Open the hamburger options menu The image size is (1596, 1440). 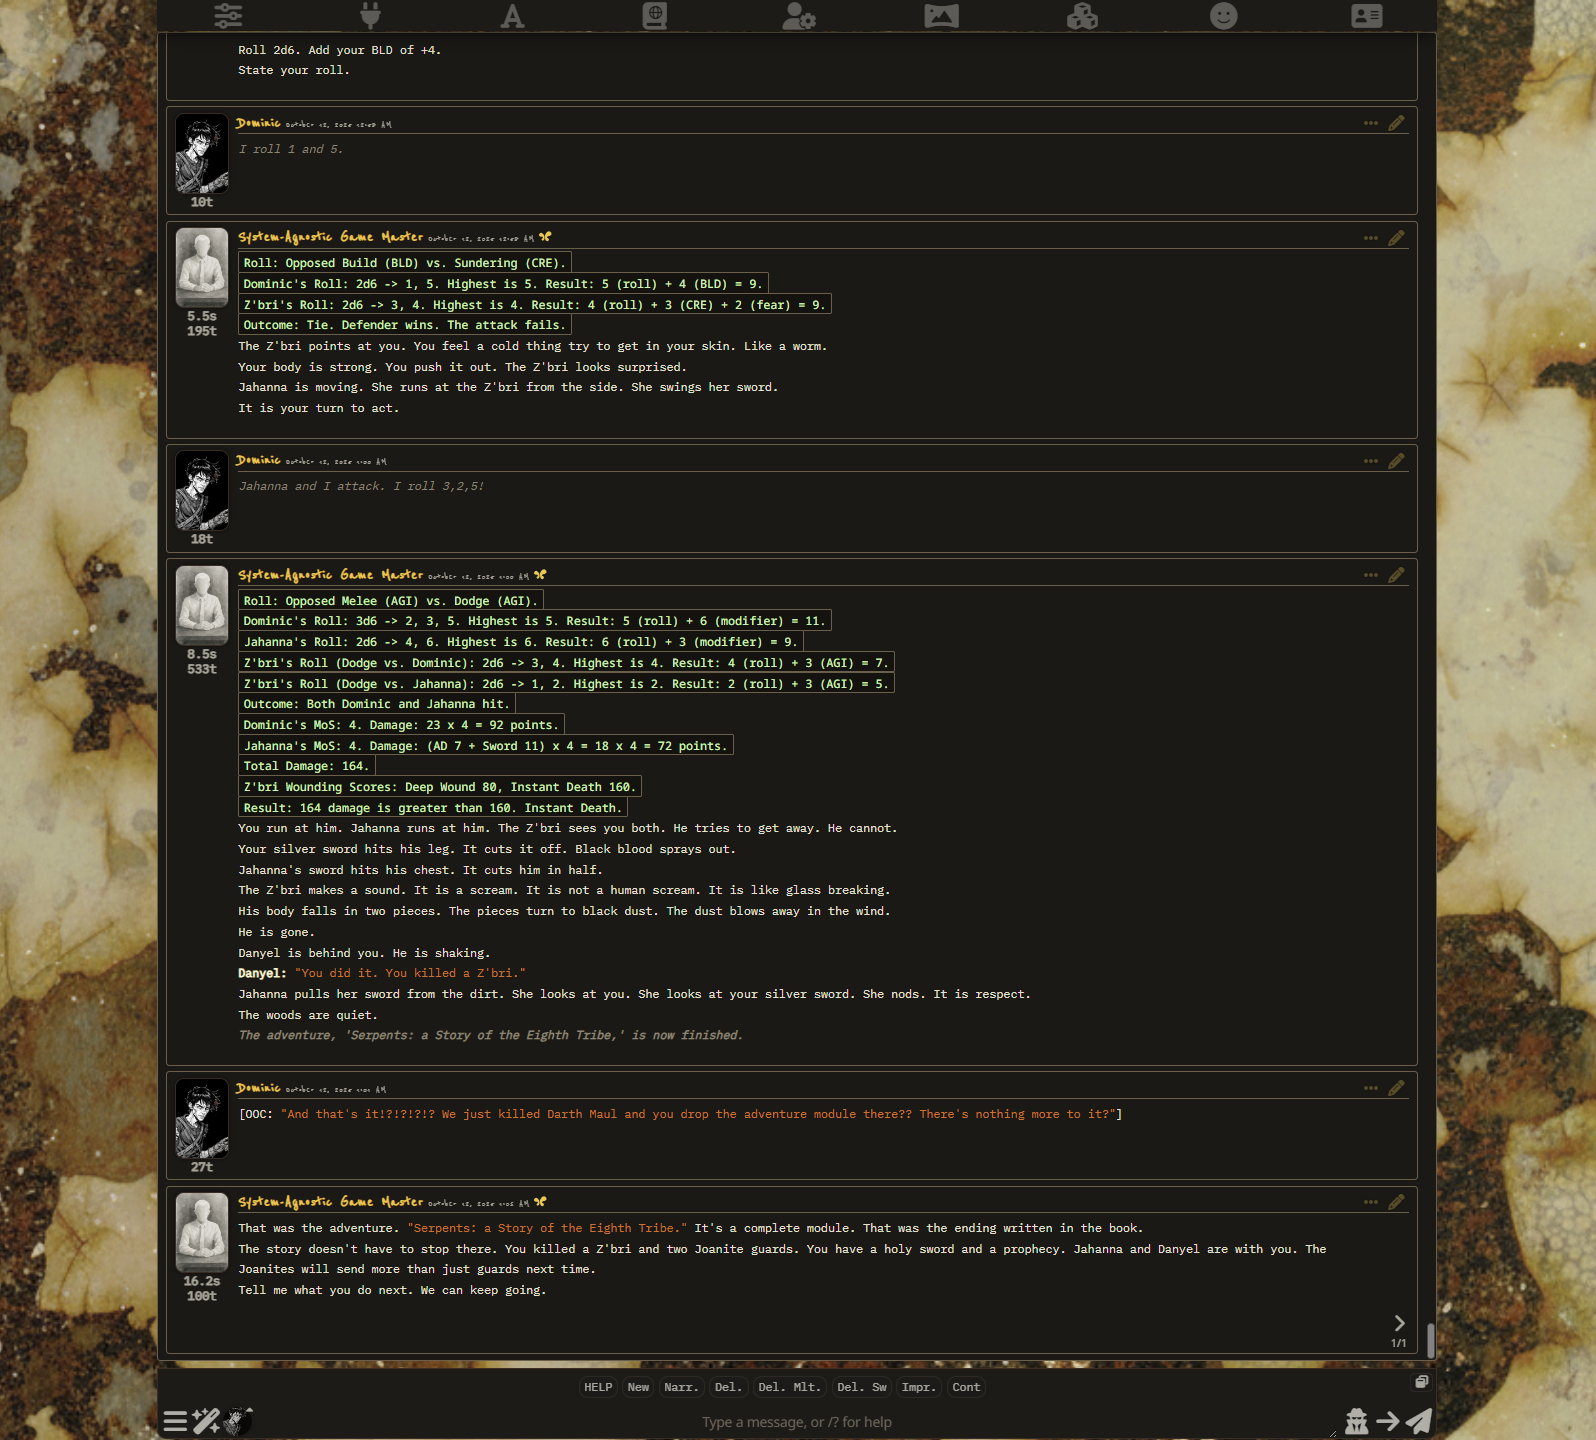tap(175, 1421)
